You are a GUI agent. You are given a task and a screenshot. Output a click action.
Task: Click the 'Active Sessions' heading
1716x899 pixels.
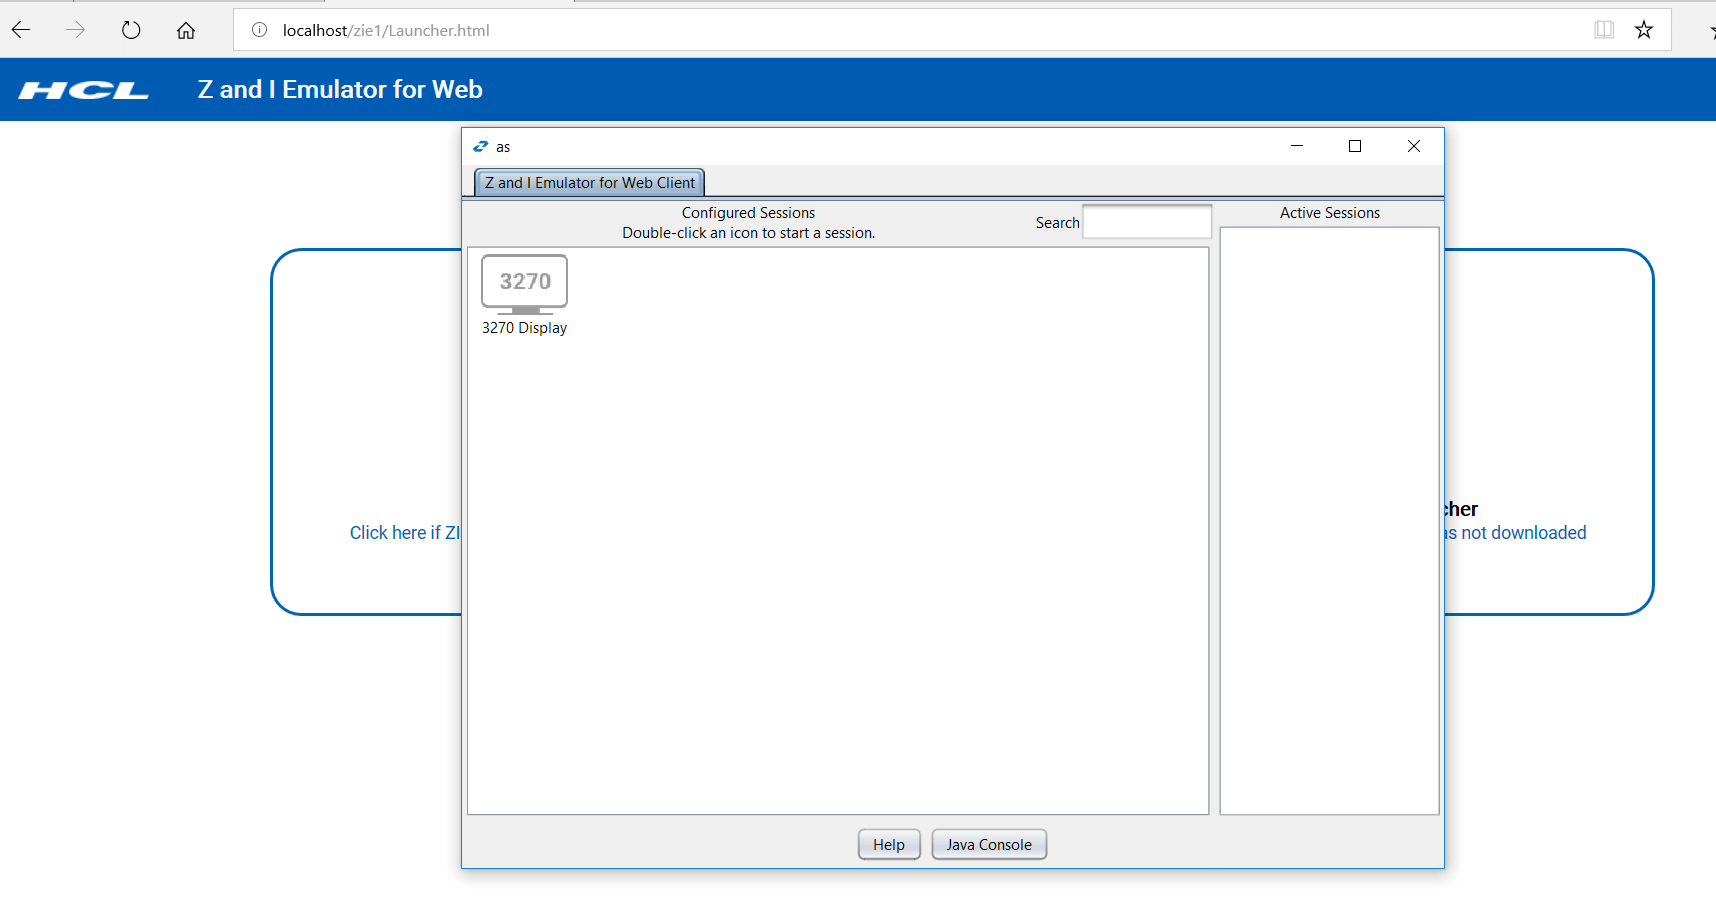[x=1329, y=213]
